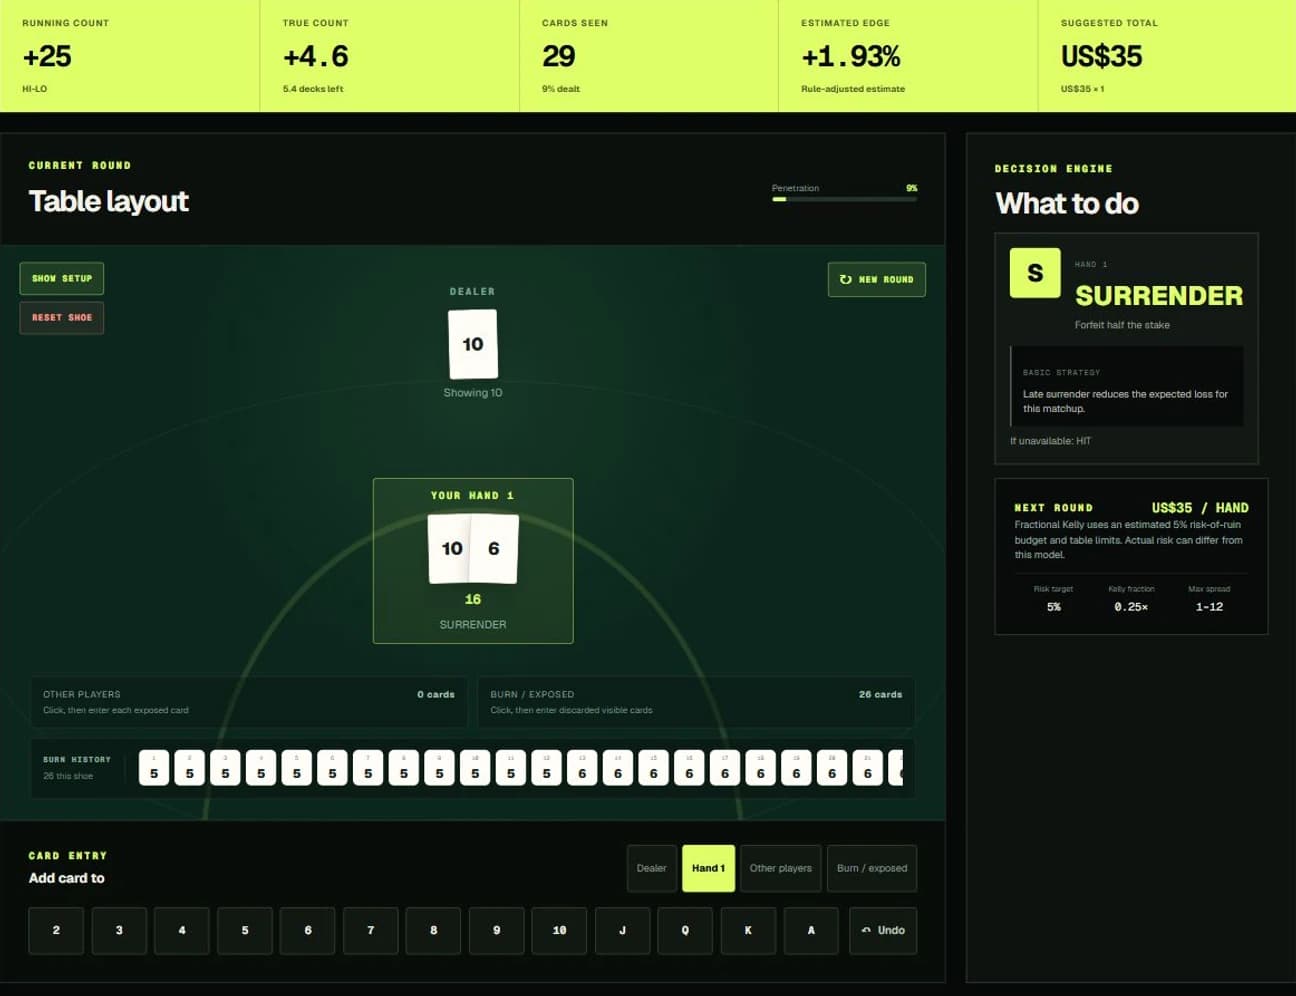Click the Suggested Total US$35 value

click(x=1101, y=56)
